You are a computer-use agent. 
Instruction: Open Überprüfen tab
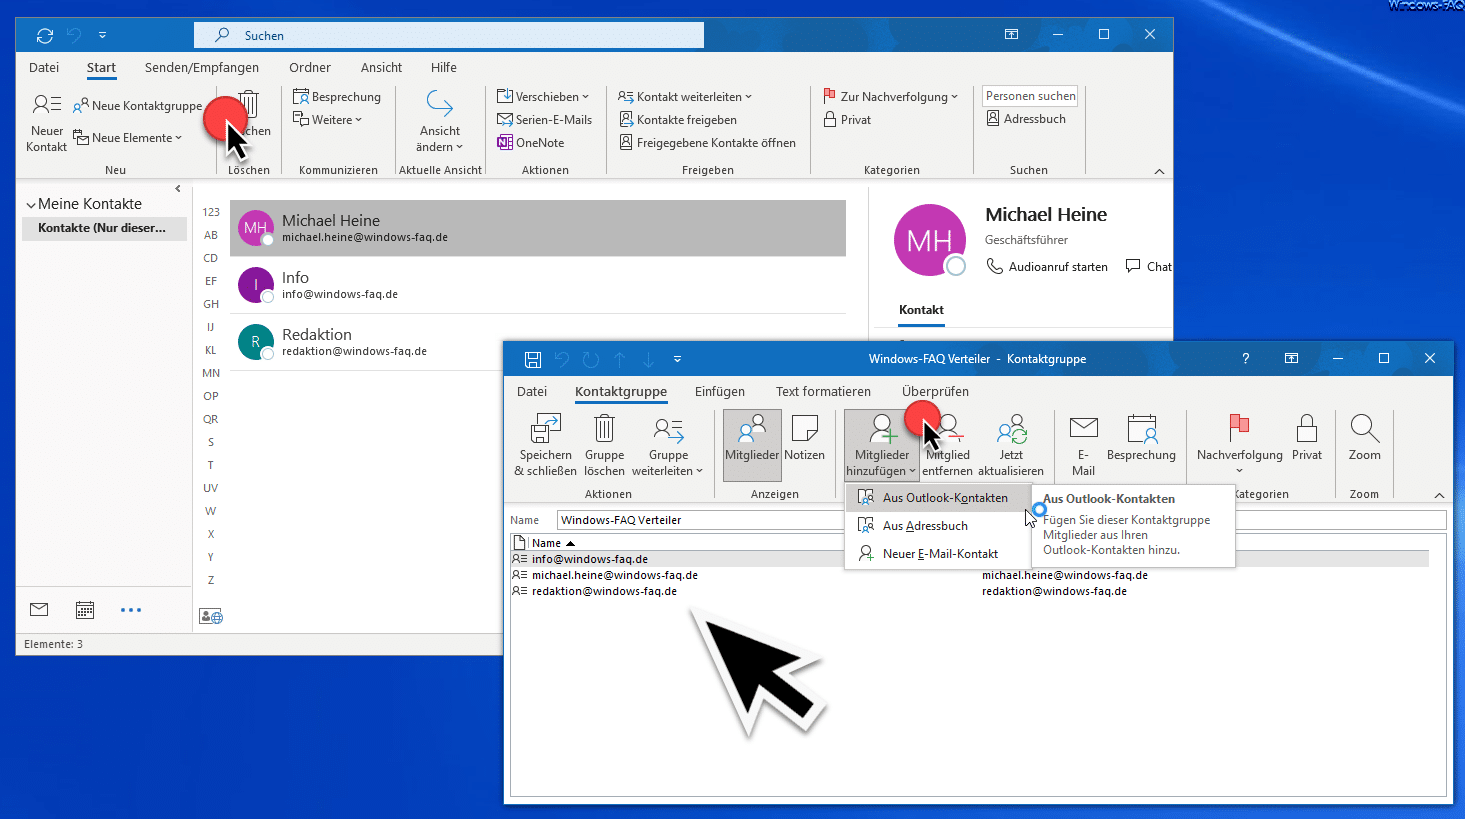[935, 392]
